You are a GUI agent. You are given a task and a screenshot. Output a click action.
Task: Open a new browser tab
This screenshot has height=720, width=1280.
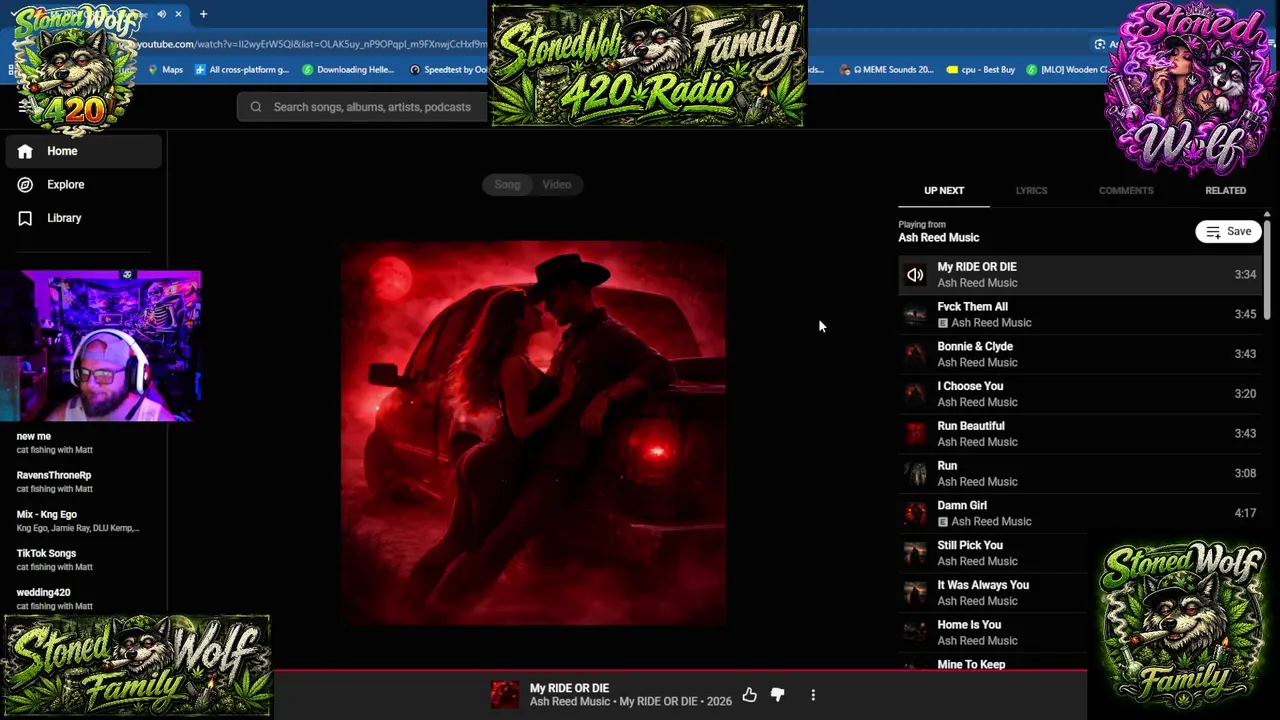[203, 14]
